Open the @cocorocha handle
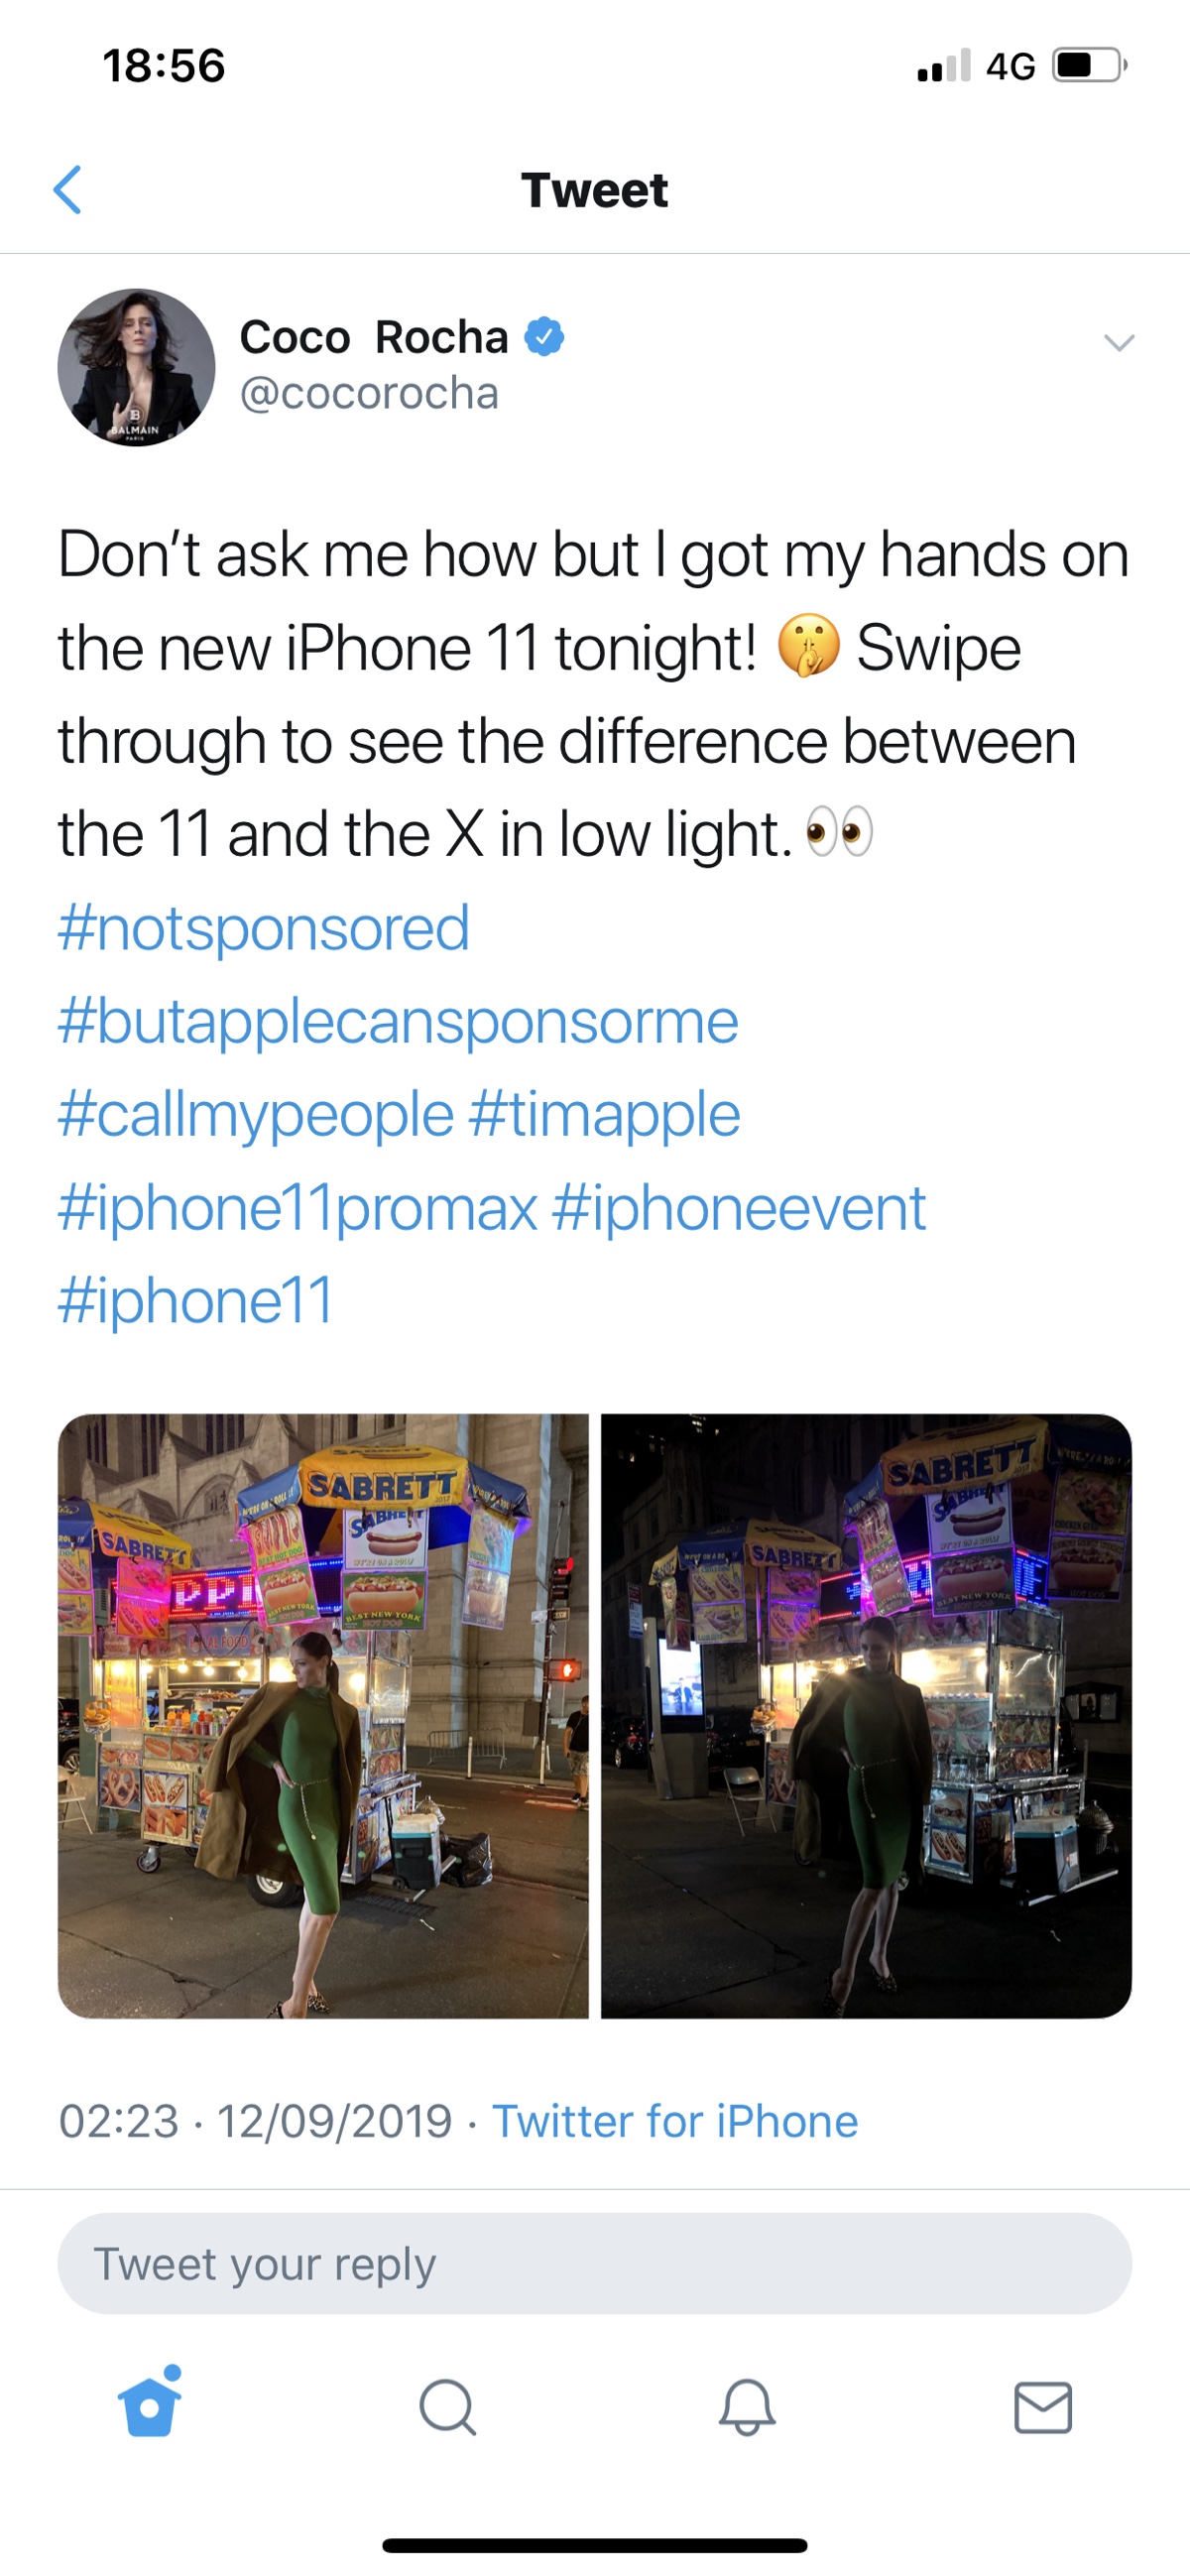The height and width of the screenshot is (2576, 1190). [369, 393]
